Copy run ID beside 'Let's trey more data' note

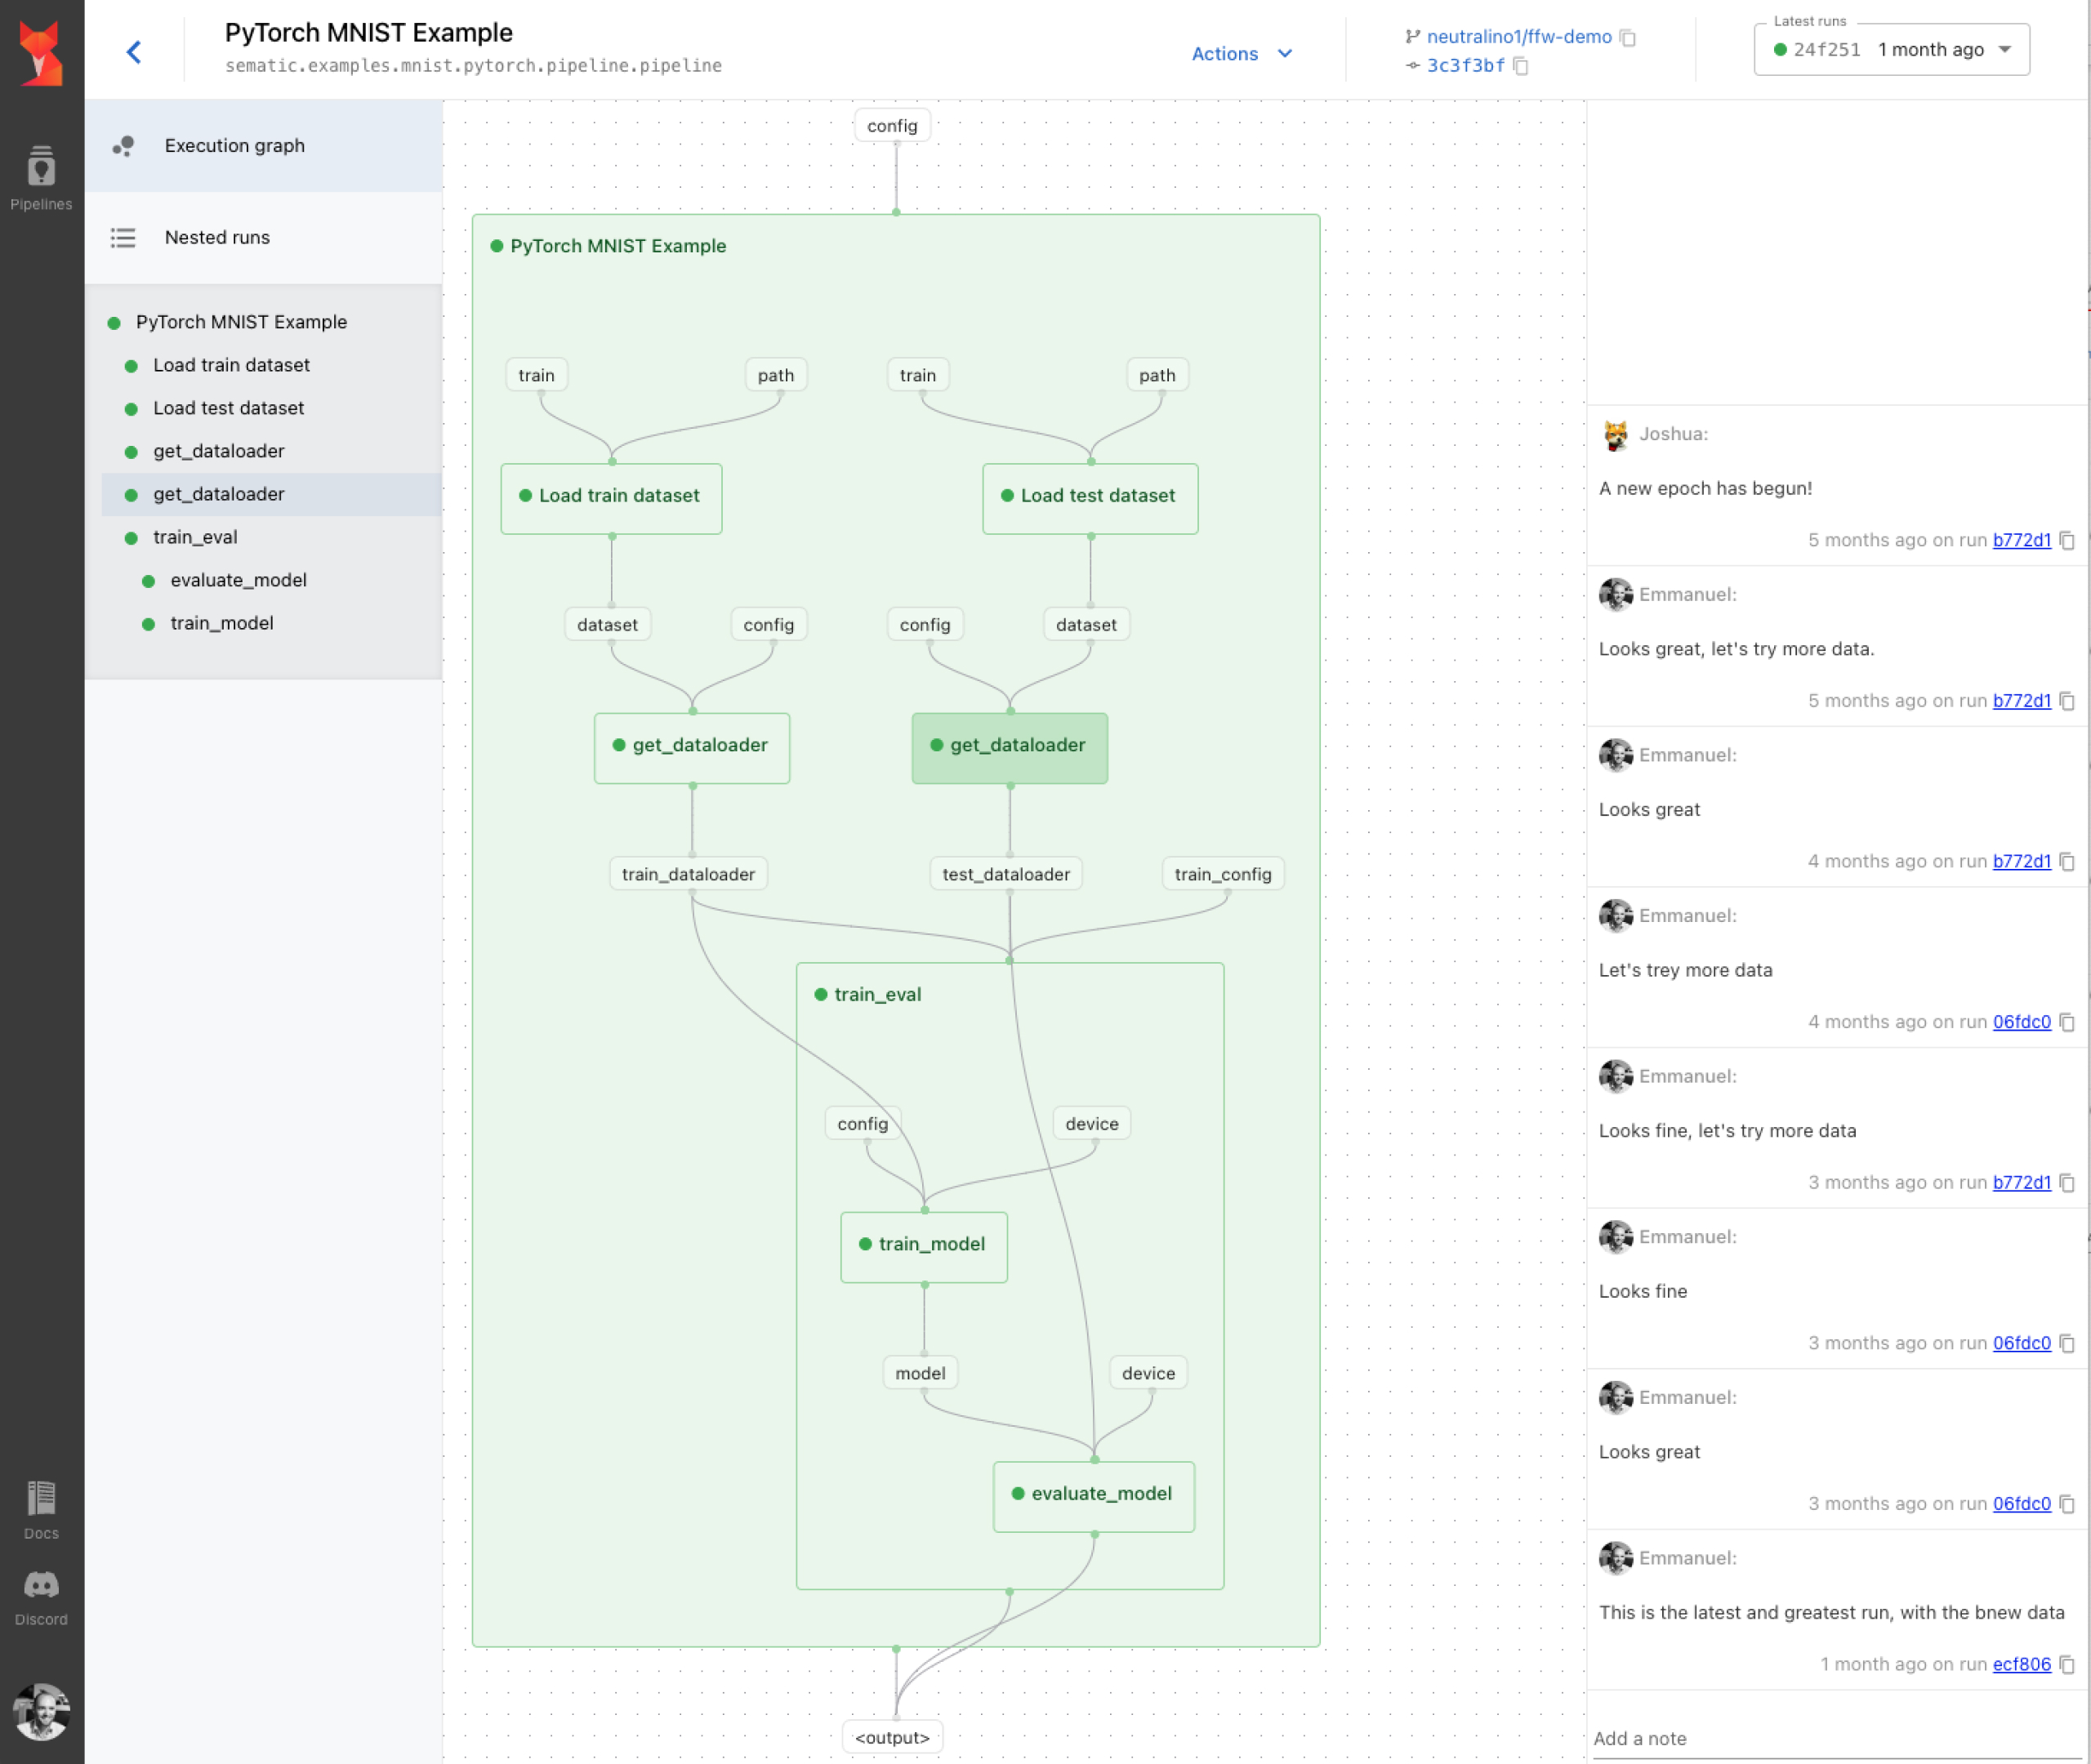[x=2067, y=1022]
